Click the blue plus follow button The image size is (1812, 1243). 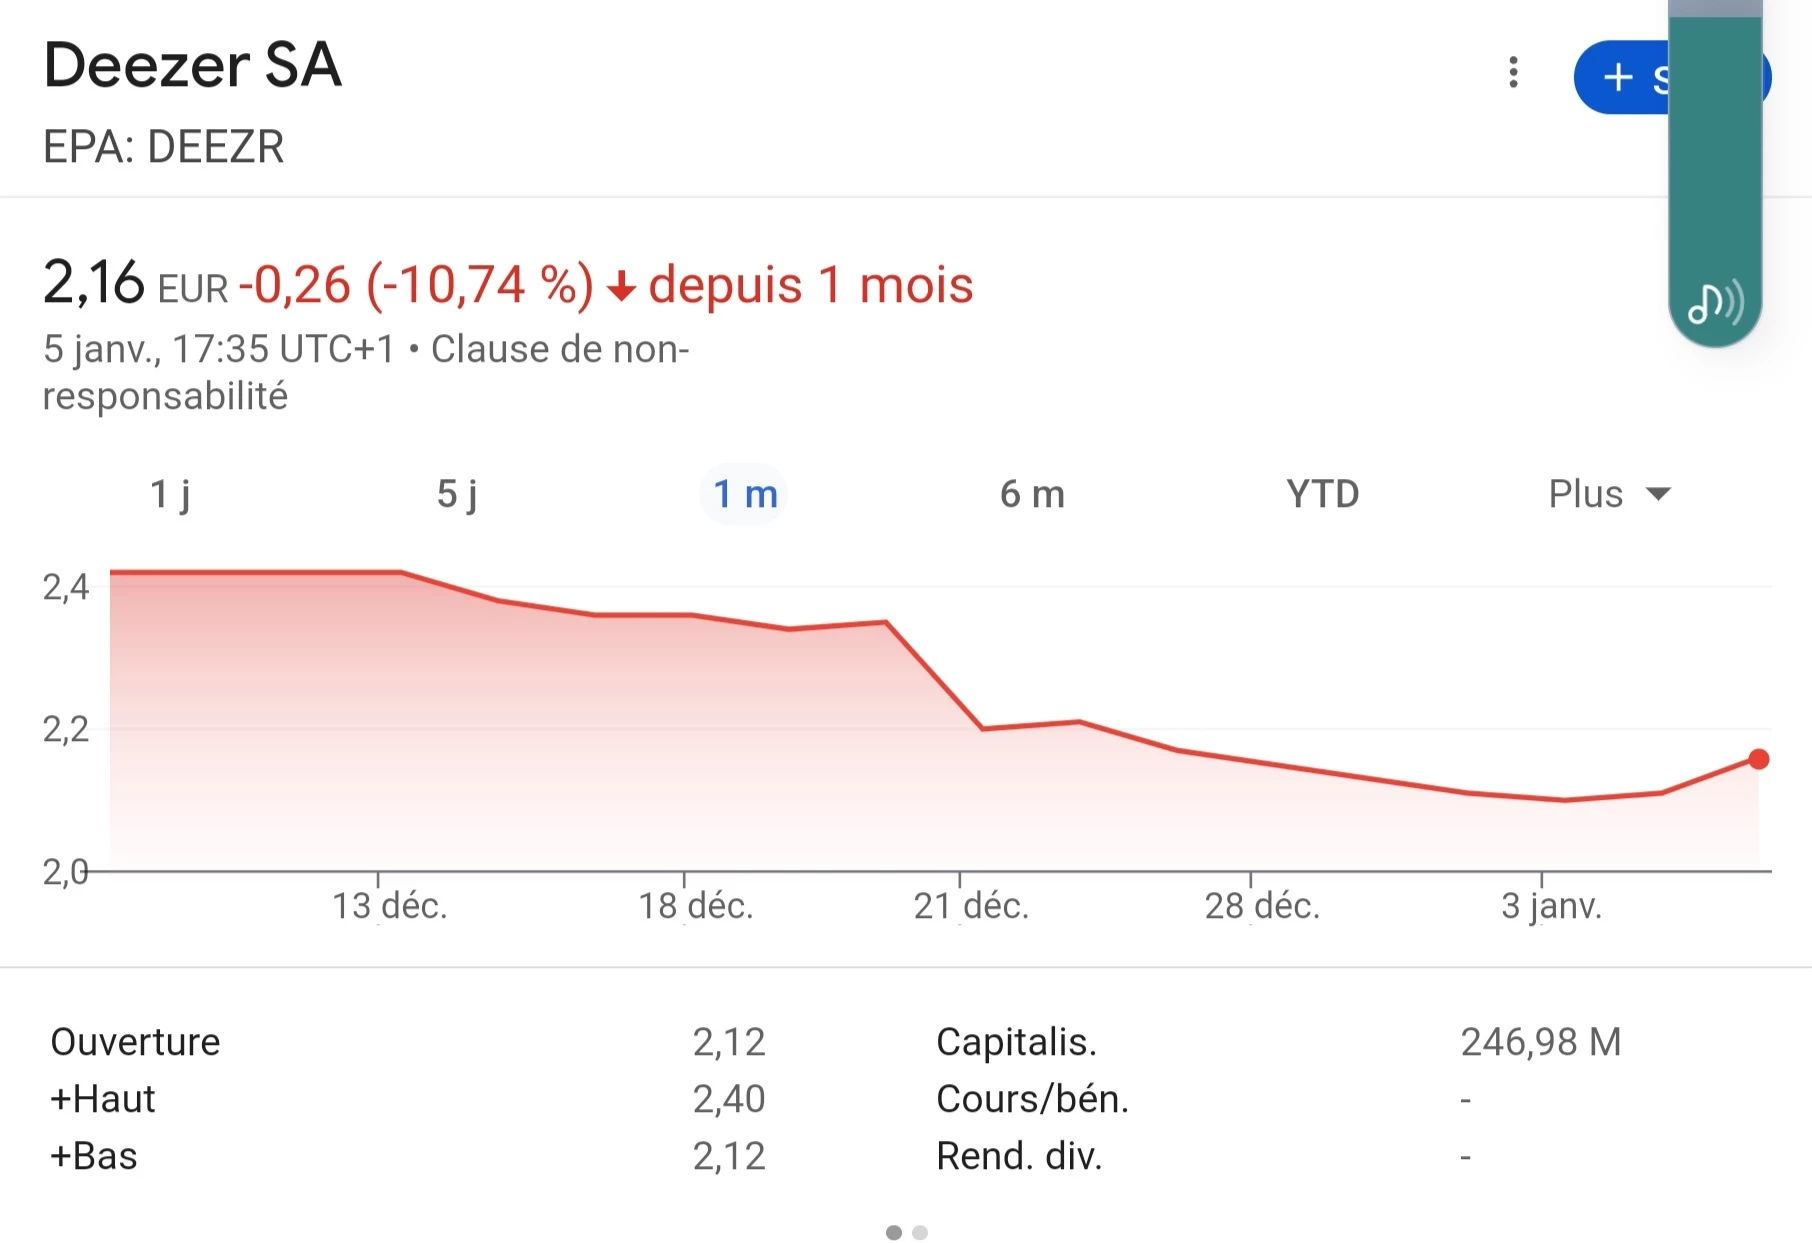1622,77
